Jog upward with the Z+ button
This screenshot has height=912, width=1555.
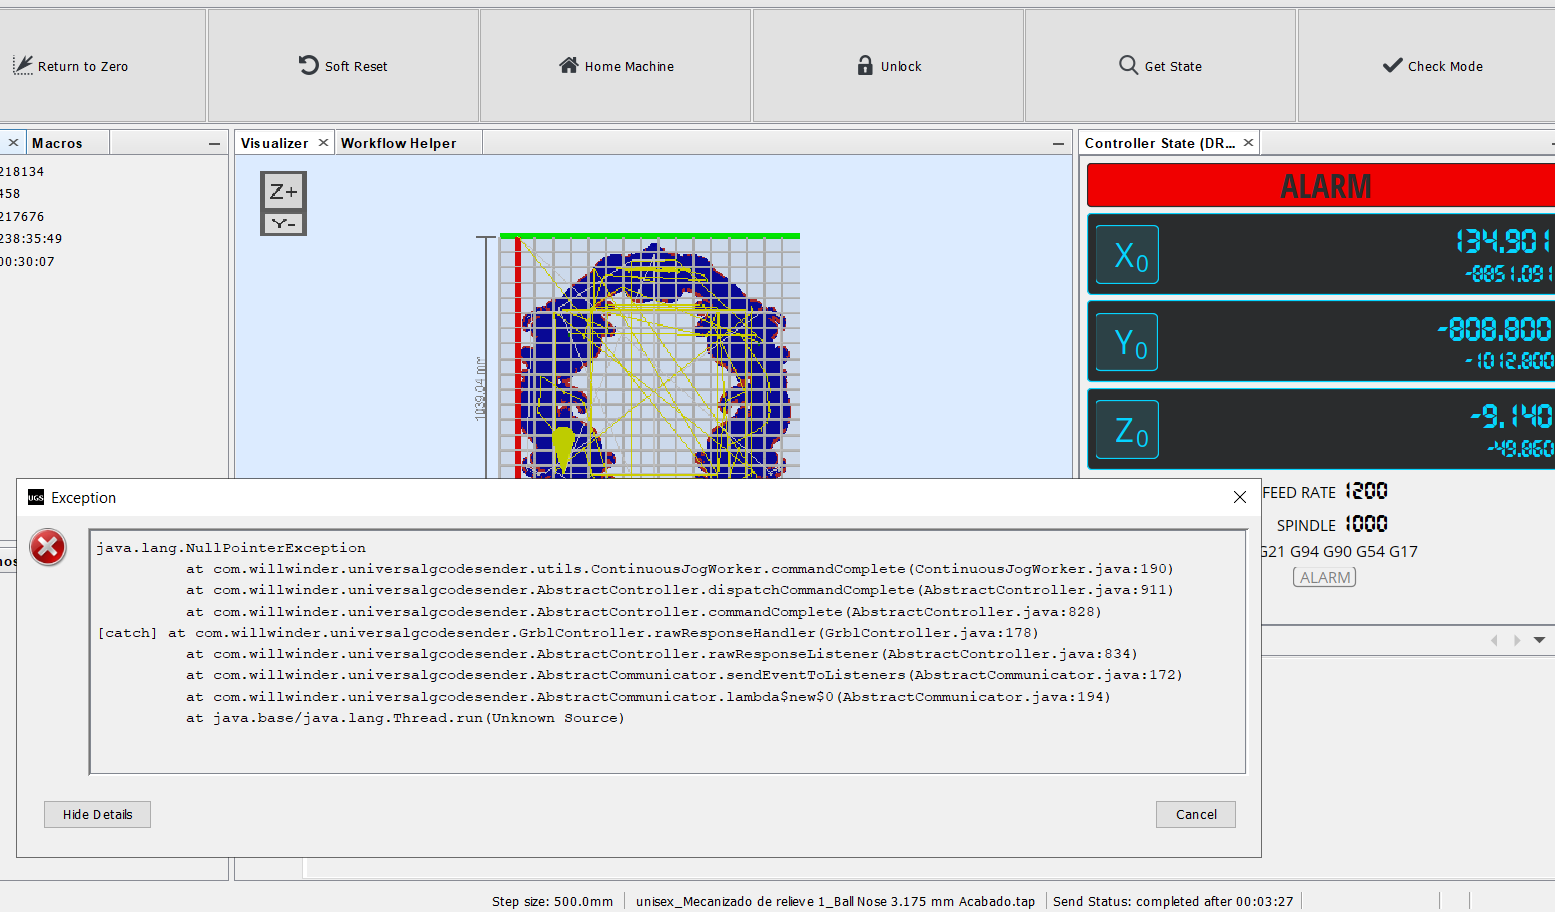point(283,190)
